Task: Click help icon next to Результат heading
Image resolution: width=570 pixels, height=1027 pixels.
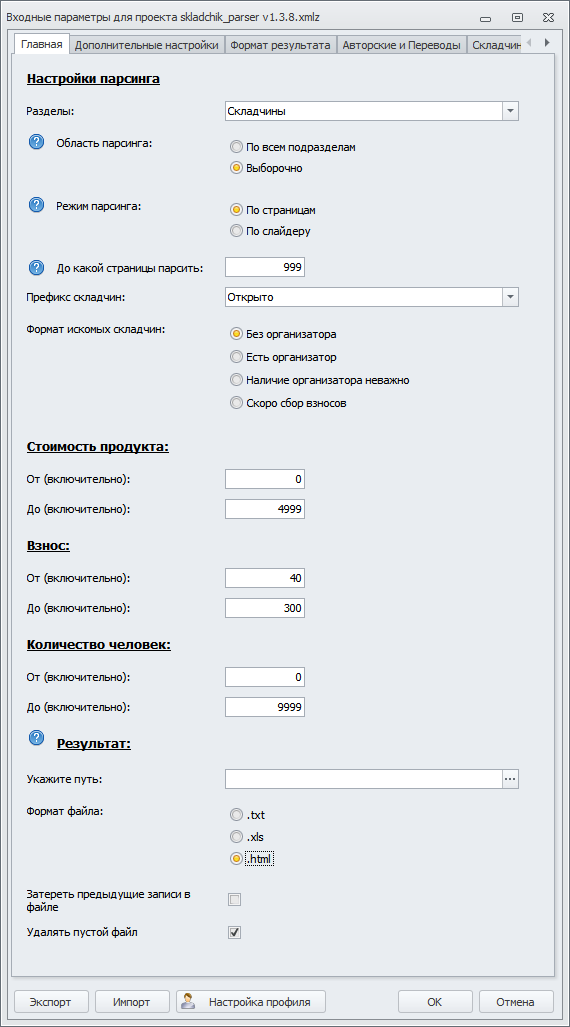Action: tap(36, 738)
